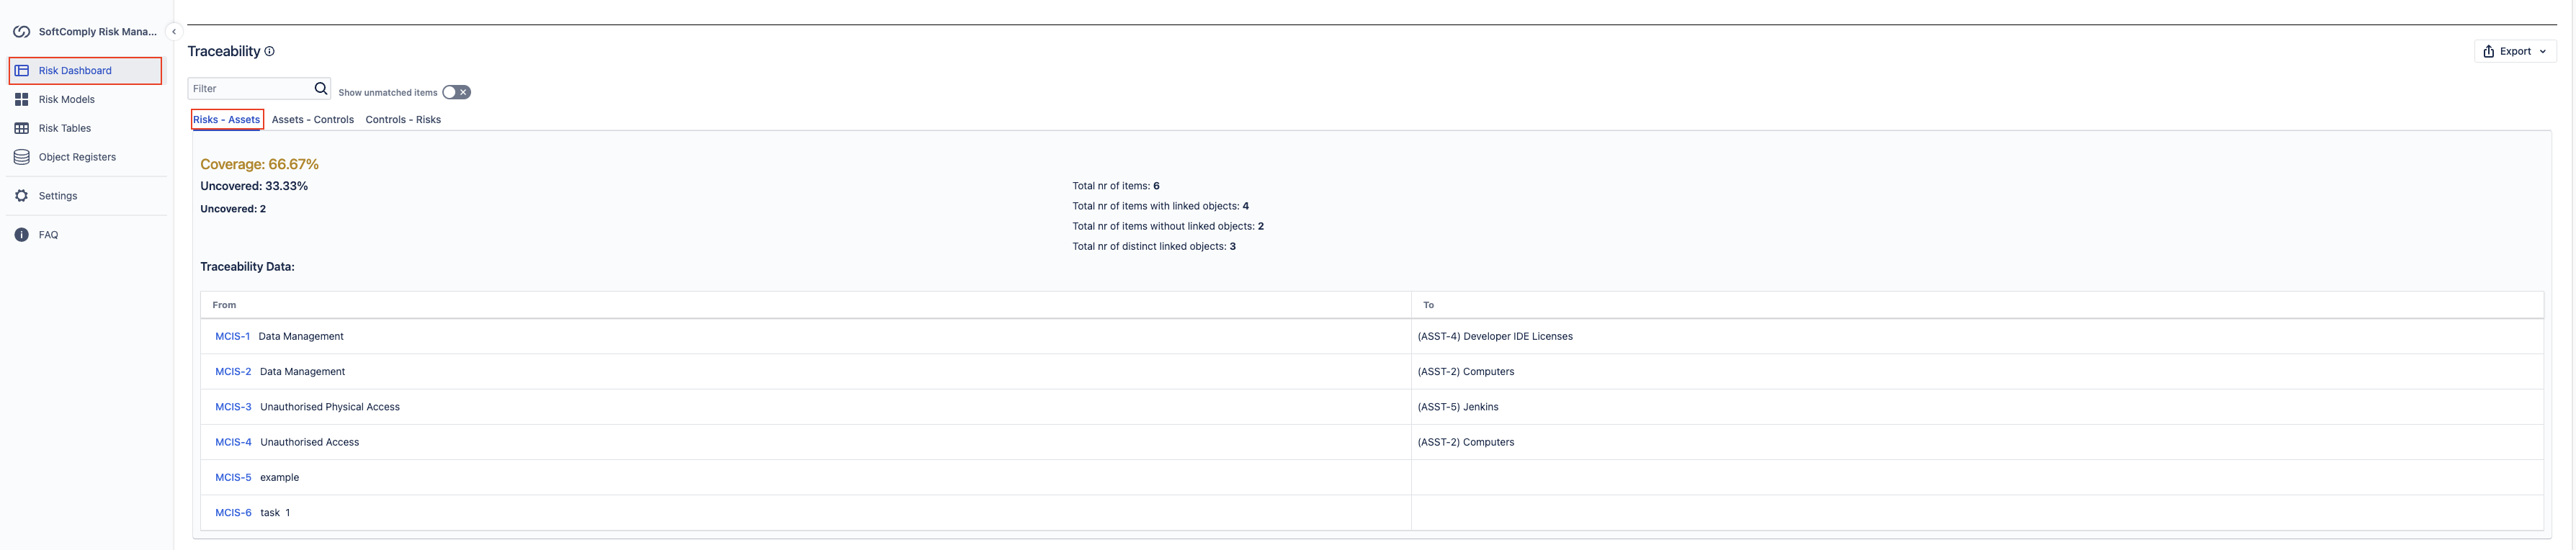Toggle Show unmatched items switch
This screenshot has height=550, width=2576.
pos(456,92)
